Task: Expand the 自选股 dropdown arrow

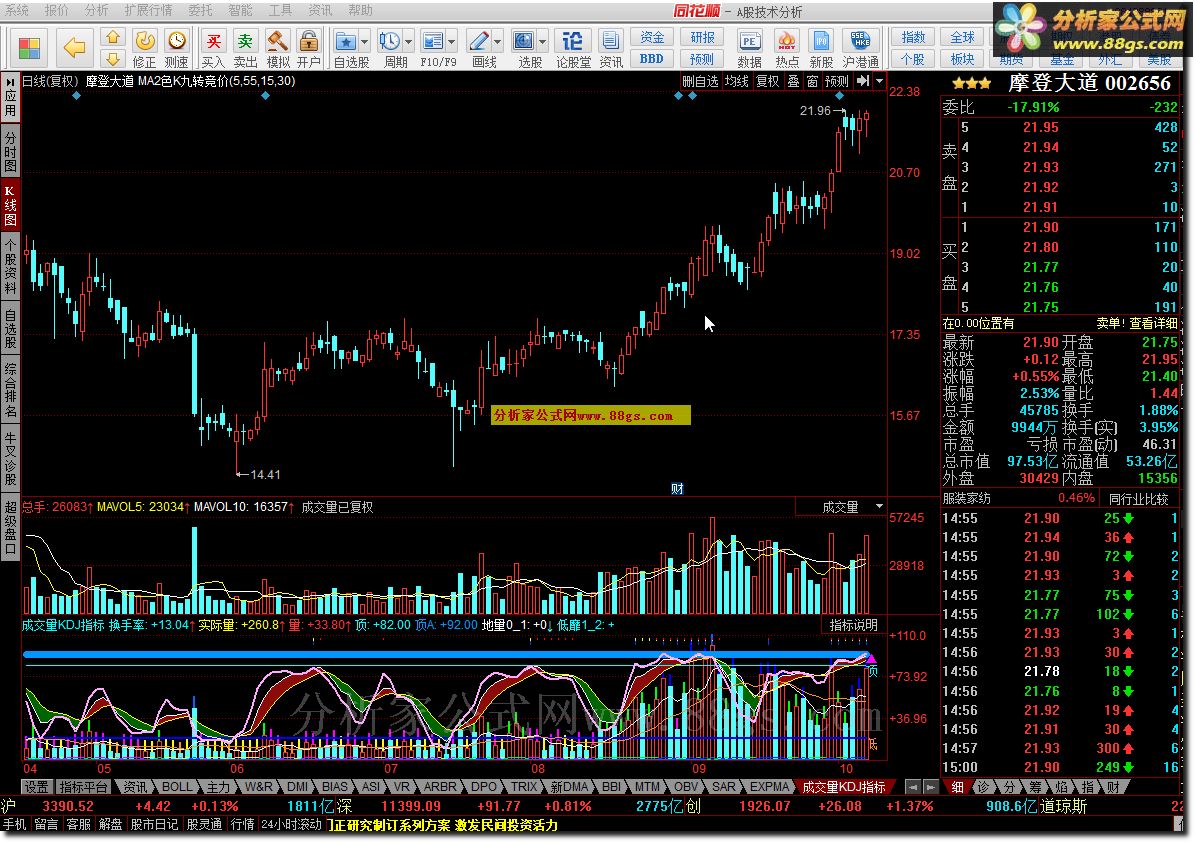Action: pyautogui.click(x=364, y=41)
